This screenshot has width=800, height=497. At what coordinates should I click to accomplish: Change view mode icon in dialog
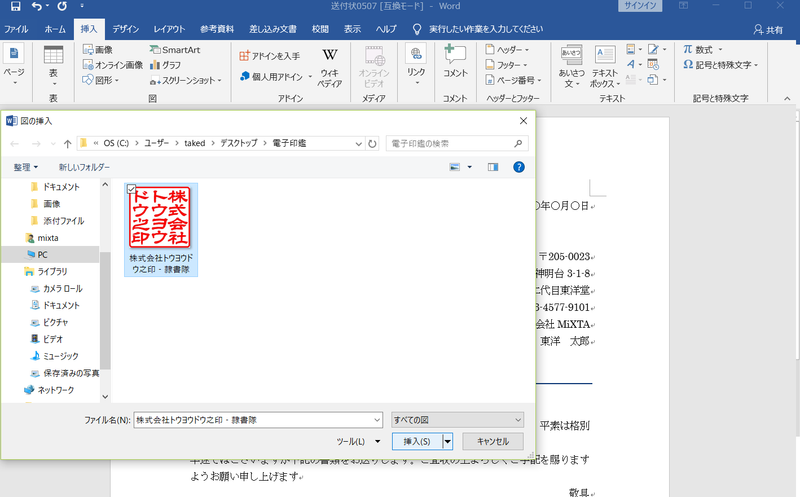point(455,167)
